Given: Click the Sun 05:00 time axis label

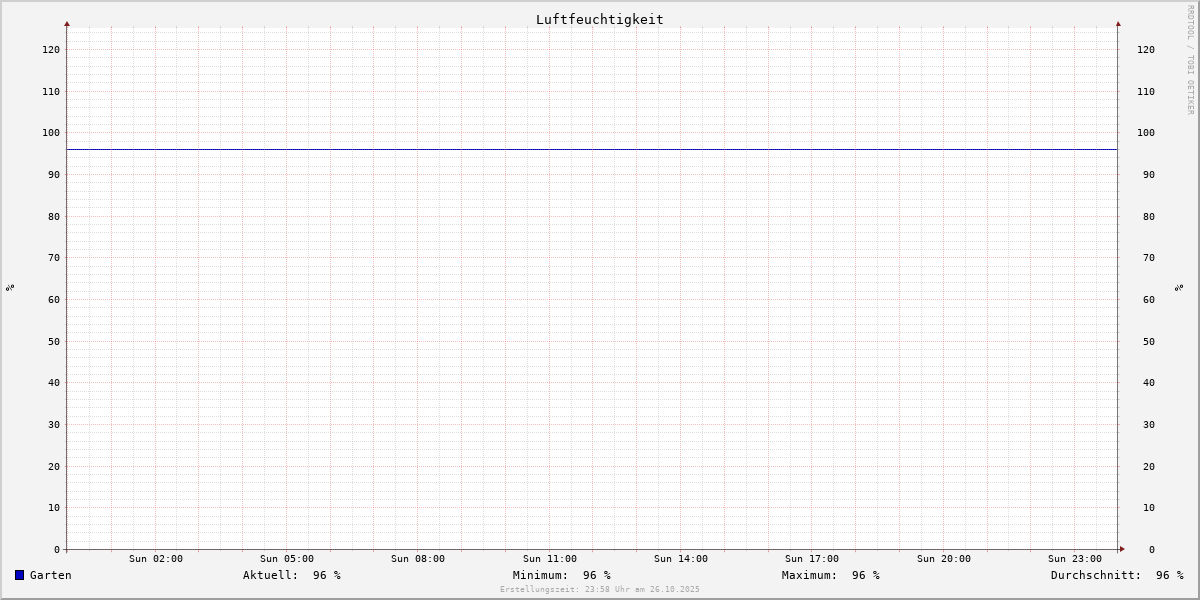Looking at the screenshot, I should click(287, 559).
